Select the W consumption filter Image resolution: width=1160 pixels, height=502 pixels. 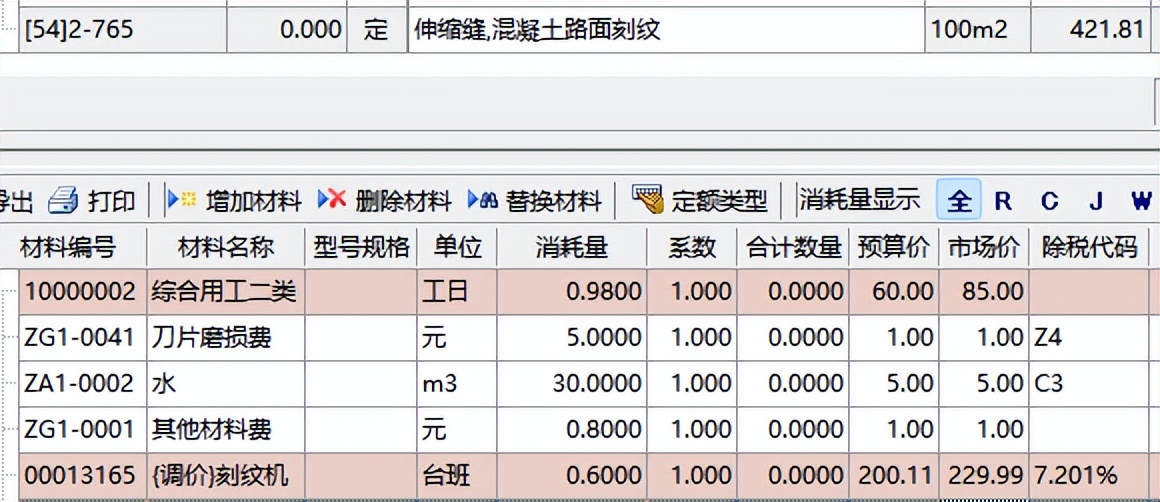tap(1142, 200)
